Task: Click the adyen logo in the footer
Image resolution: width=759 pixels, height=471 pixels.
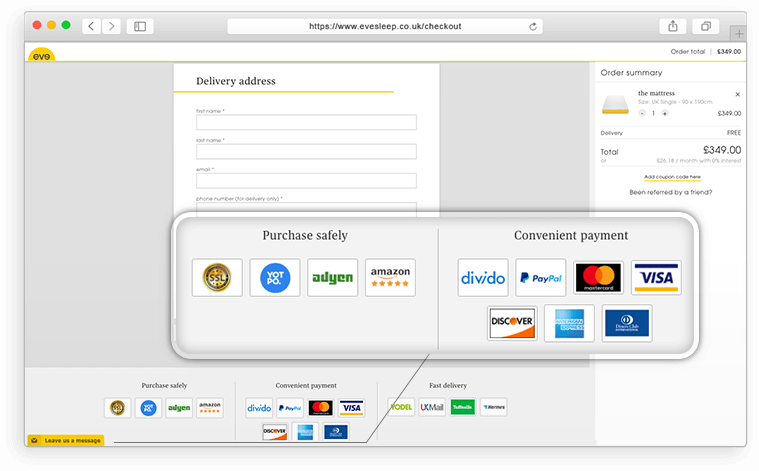Action: [x=179, y=408]
